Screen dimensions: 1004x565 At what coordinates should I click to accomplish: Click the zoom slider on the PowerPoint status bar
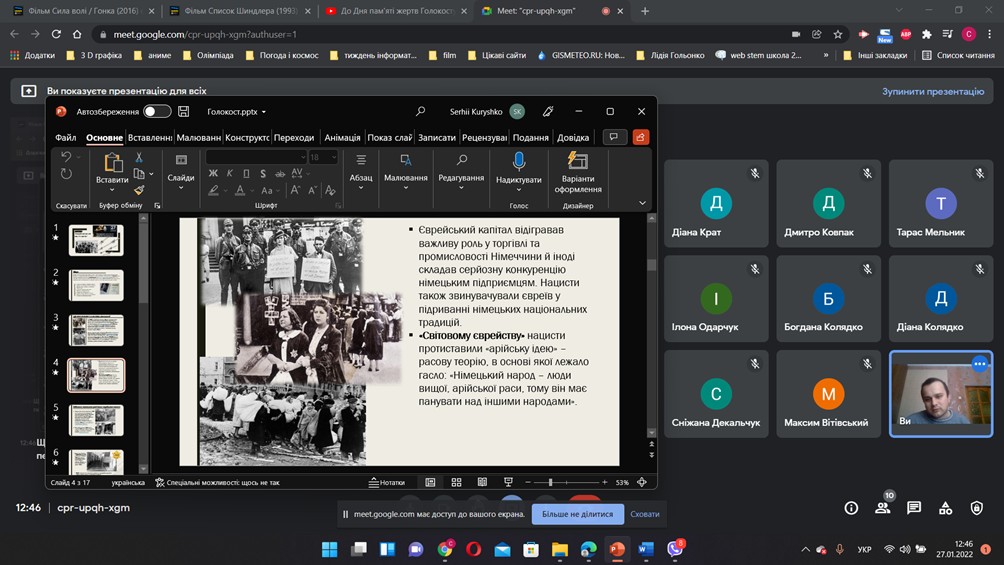[x=566, y=482]
